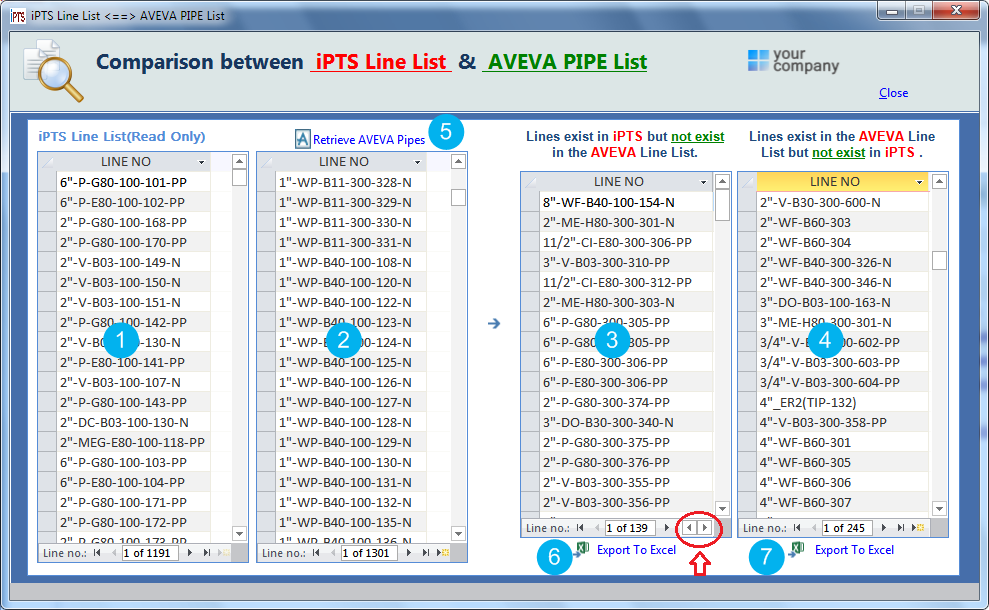
Task: Click scroll-down arrow of 139-line list
Action: pos(722,508)
